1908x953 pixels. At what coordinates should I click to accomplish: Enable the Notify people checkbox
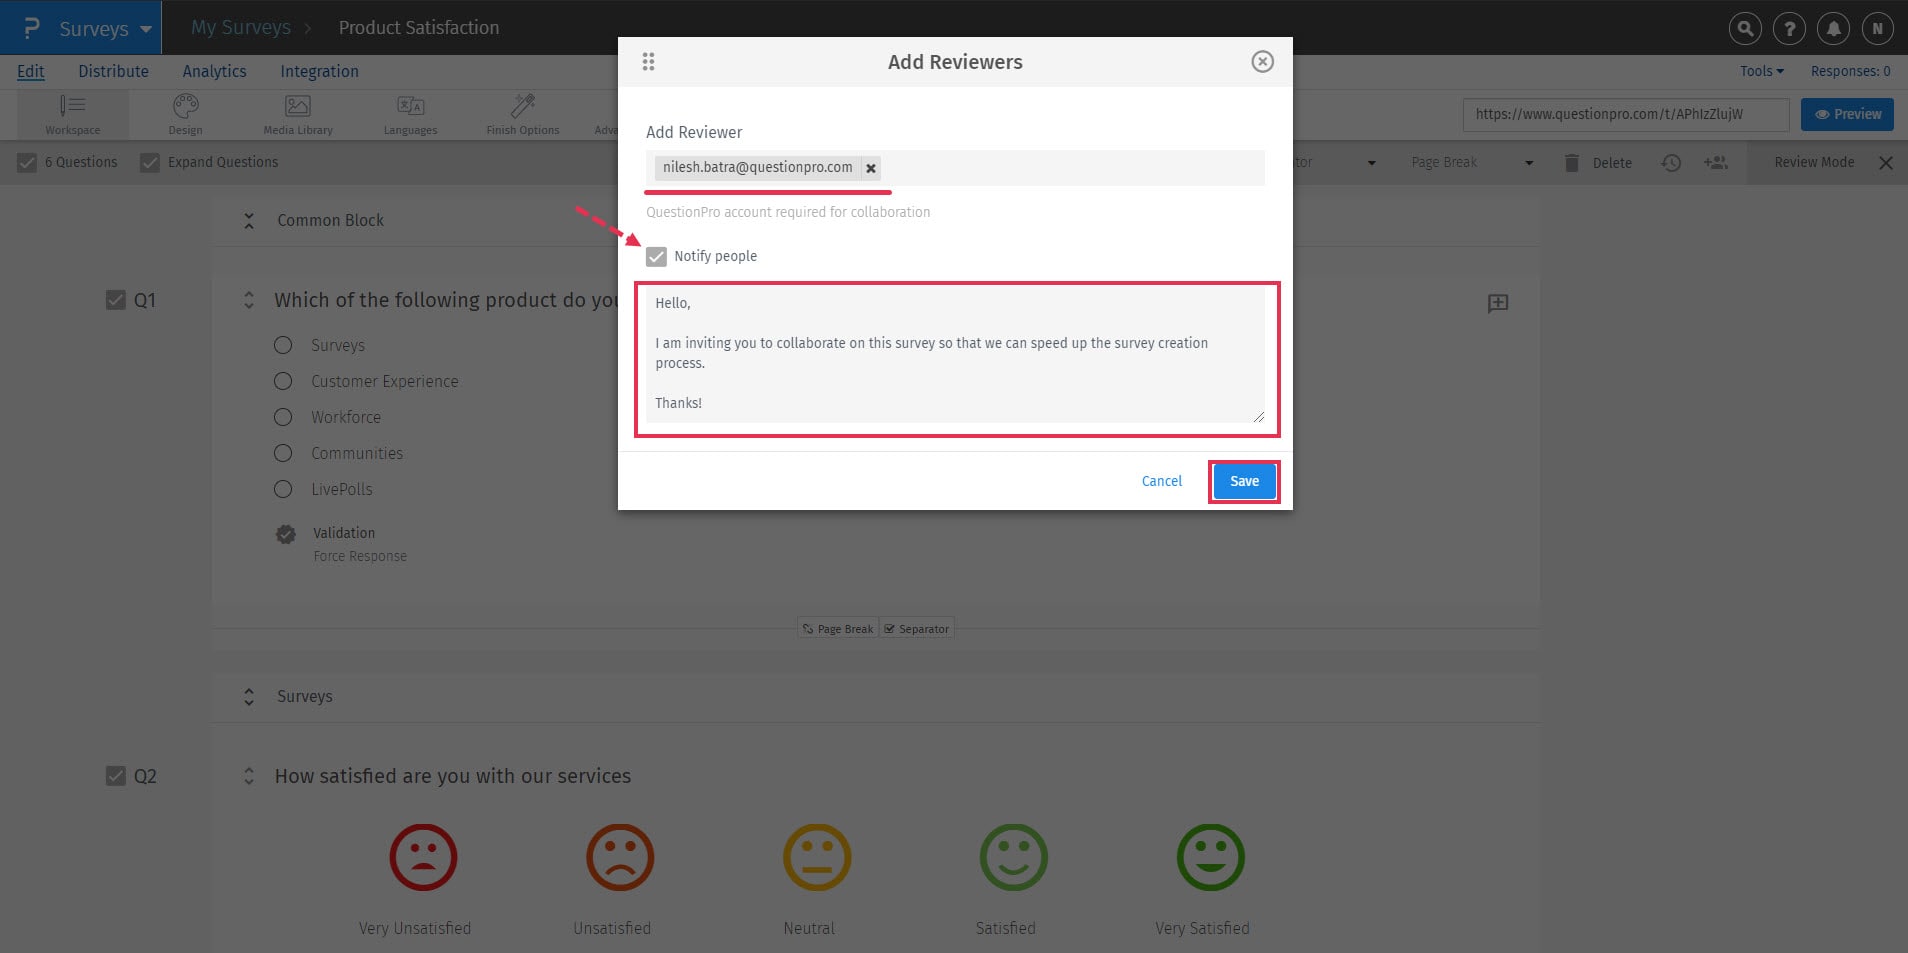click(656, 256)
